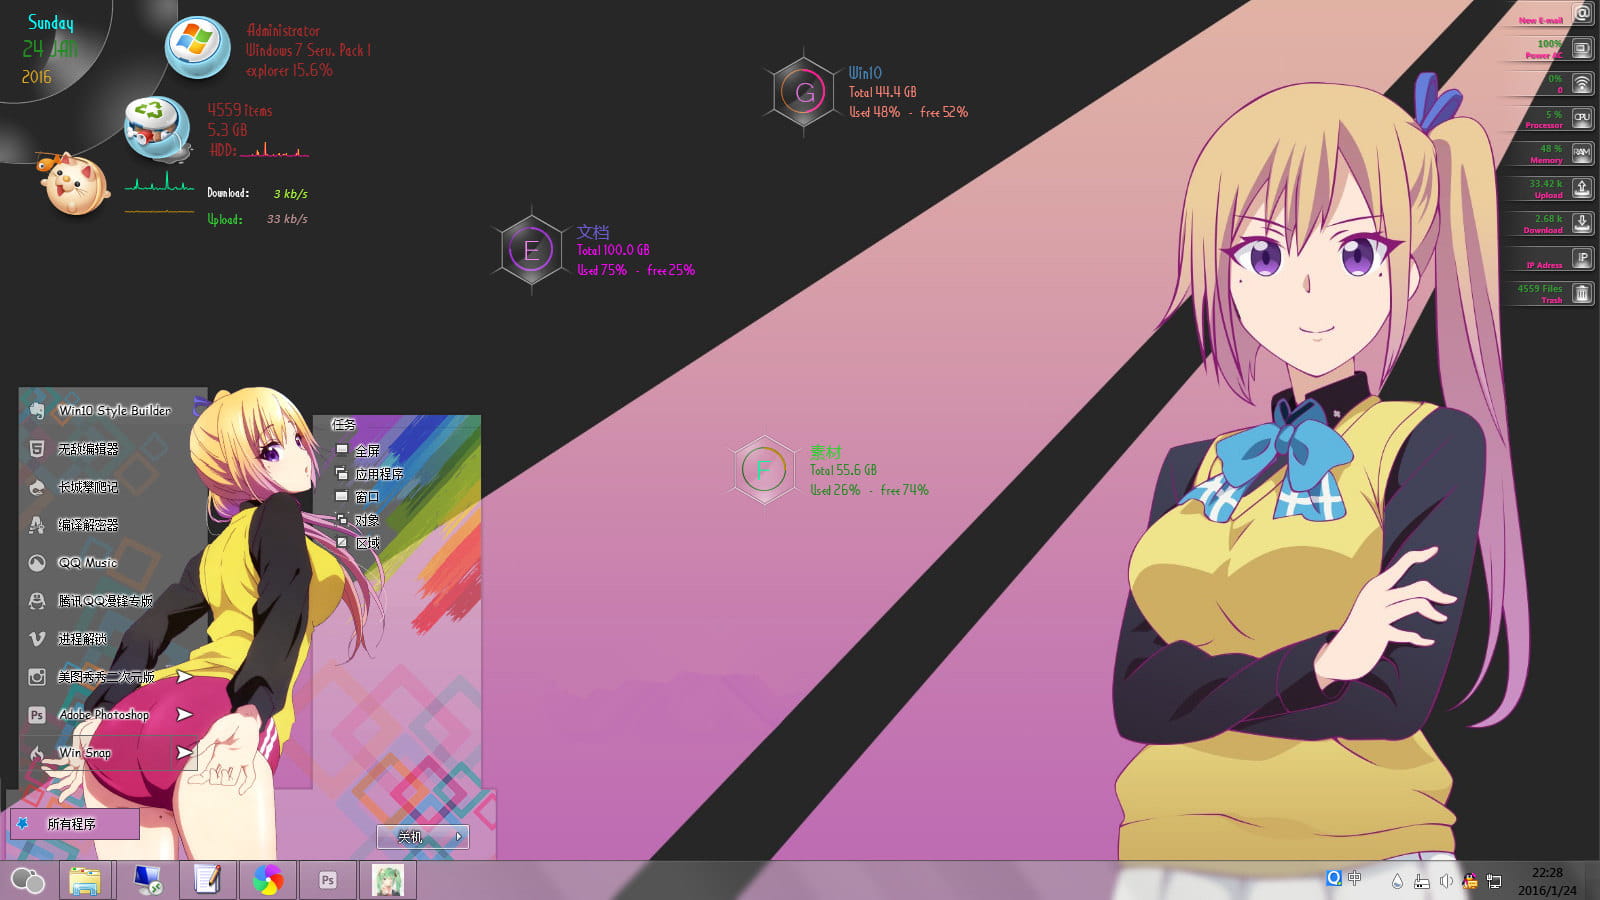Click the QQ penguin tray icon

pyautogui.click(x=1470, y=881)
